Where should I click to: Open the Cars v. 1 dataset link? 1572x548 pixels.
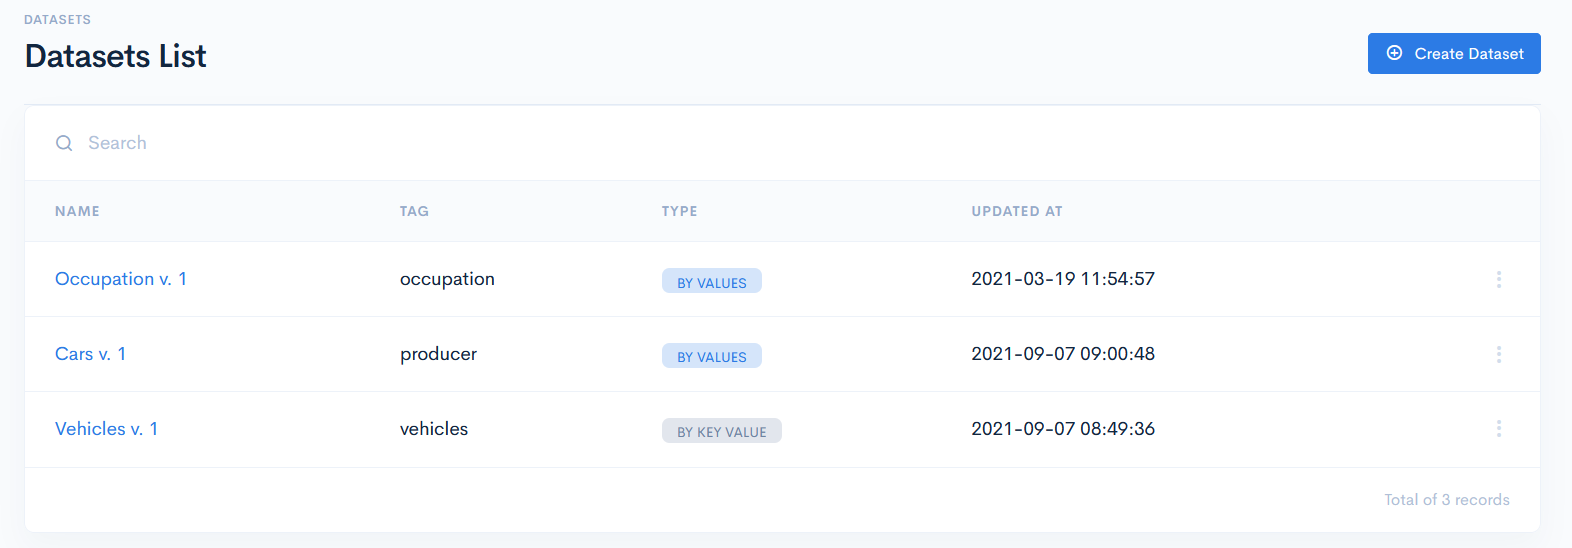(90, 354)
